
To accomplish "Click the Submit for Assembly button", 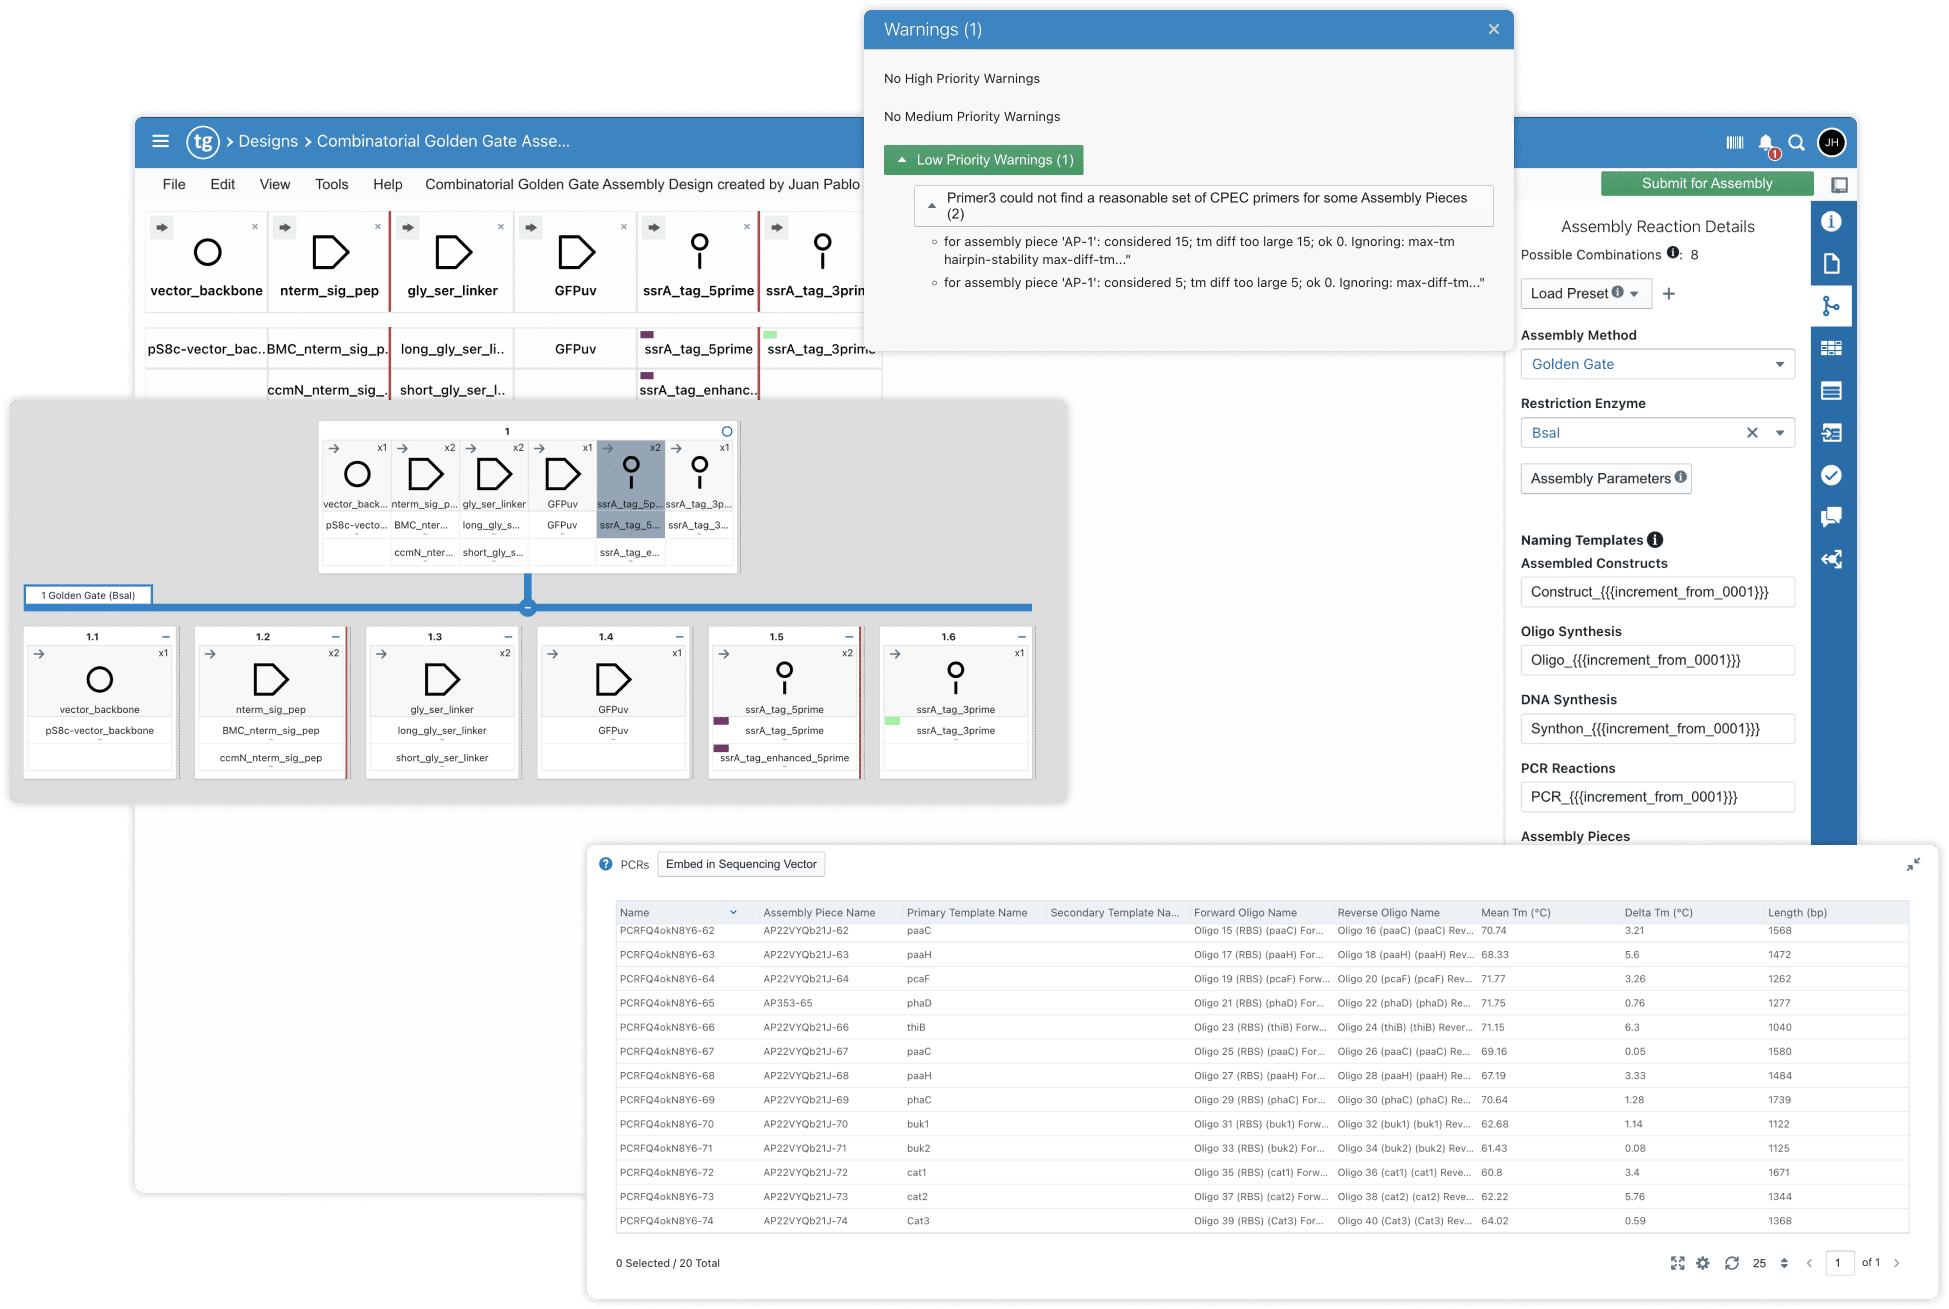I will (1706, 183).
